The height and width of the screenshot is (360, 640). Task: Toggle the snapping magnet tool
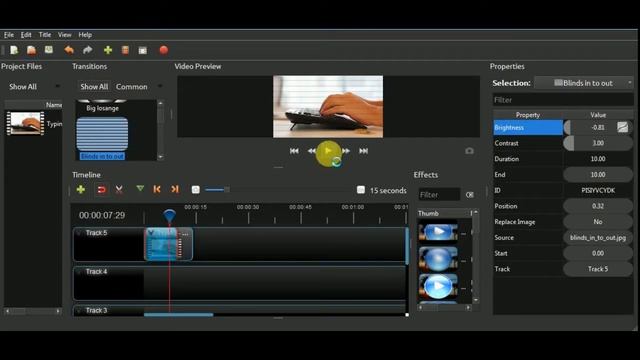click(102, 189)
